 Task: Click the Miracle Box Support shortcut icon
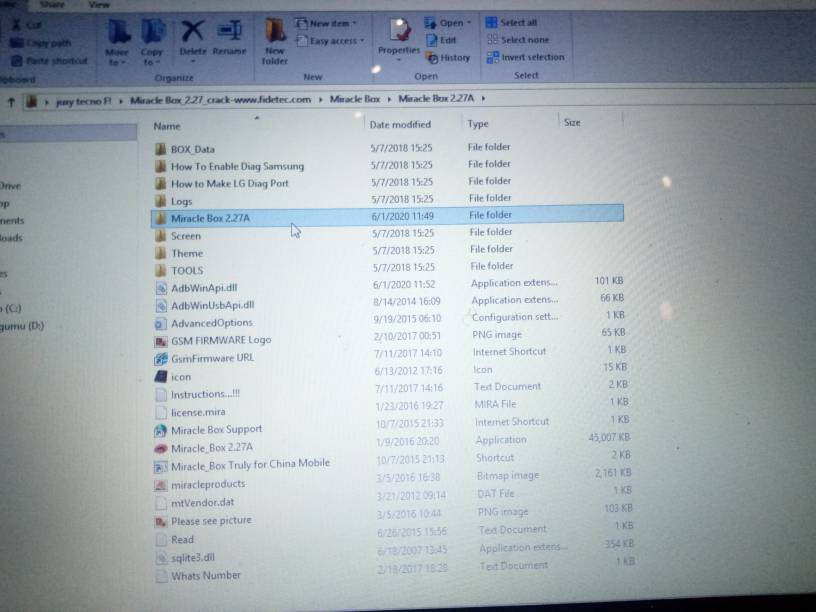[x=160, y=430]
